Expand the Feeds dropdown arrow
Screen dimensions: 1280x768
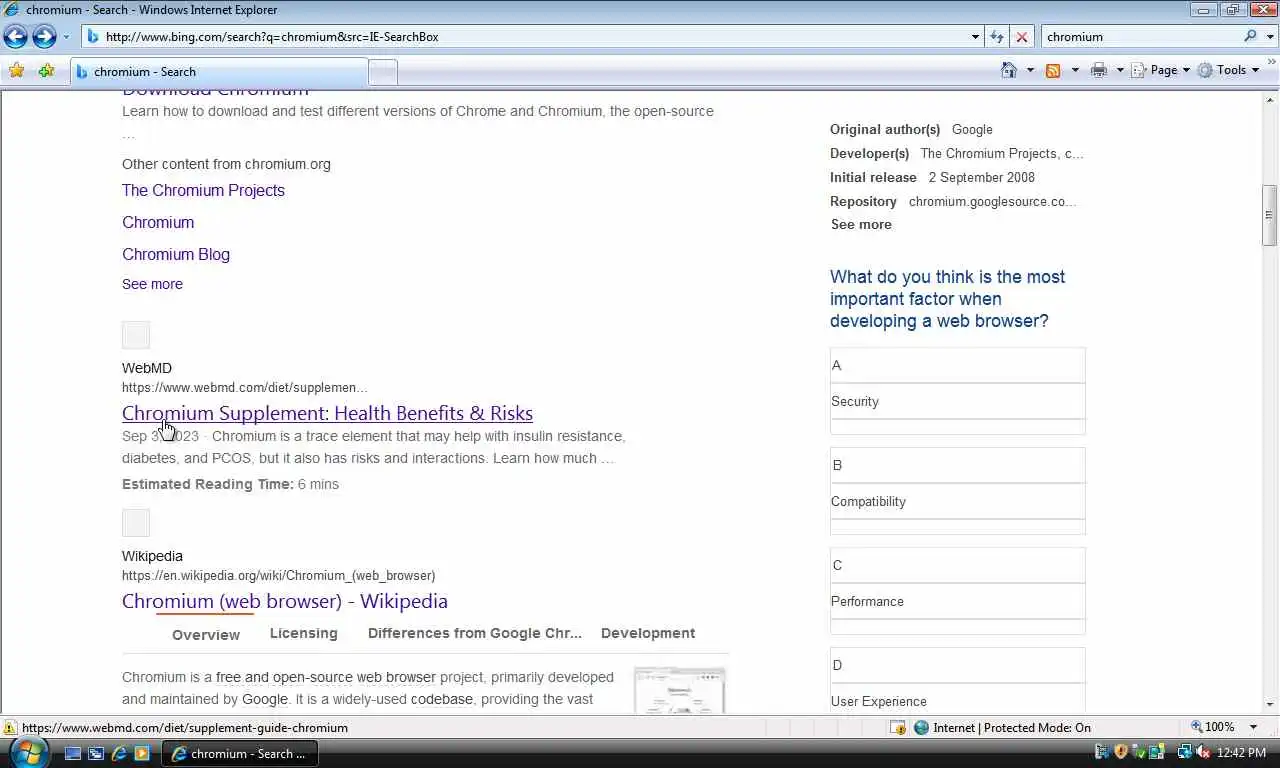click(x=1075, y=70)
